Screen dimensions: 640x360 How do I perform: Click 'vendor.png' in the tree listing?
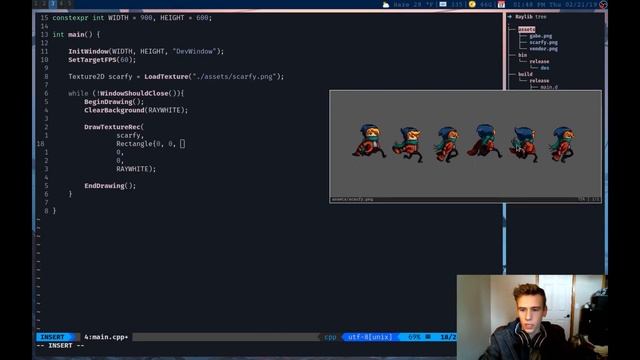click(x=543, y=49)
